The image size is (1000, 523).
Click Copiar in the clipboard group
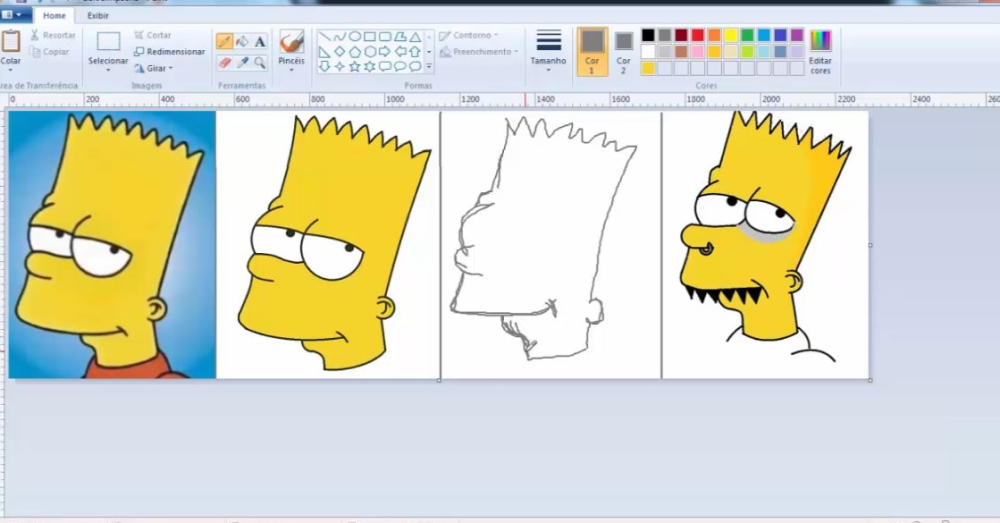(x=50, y=52)
